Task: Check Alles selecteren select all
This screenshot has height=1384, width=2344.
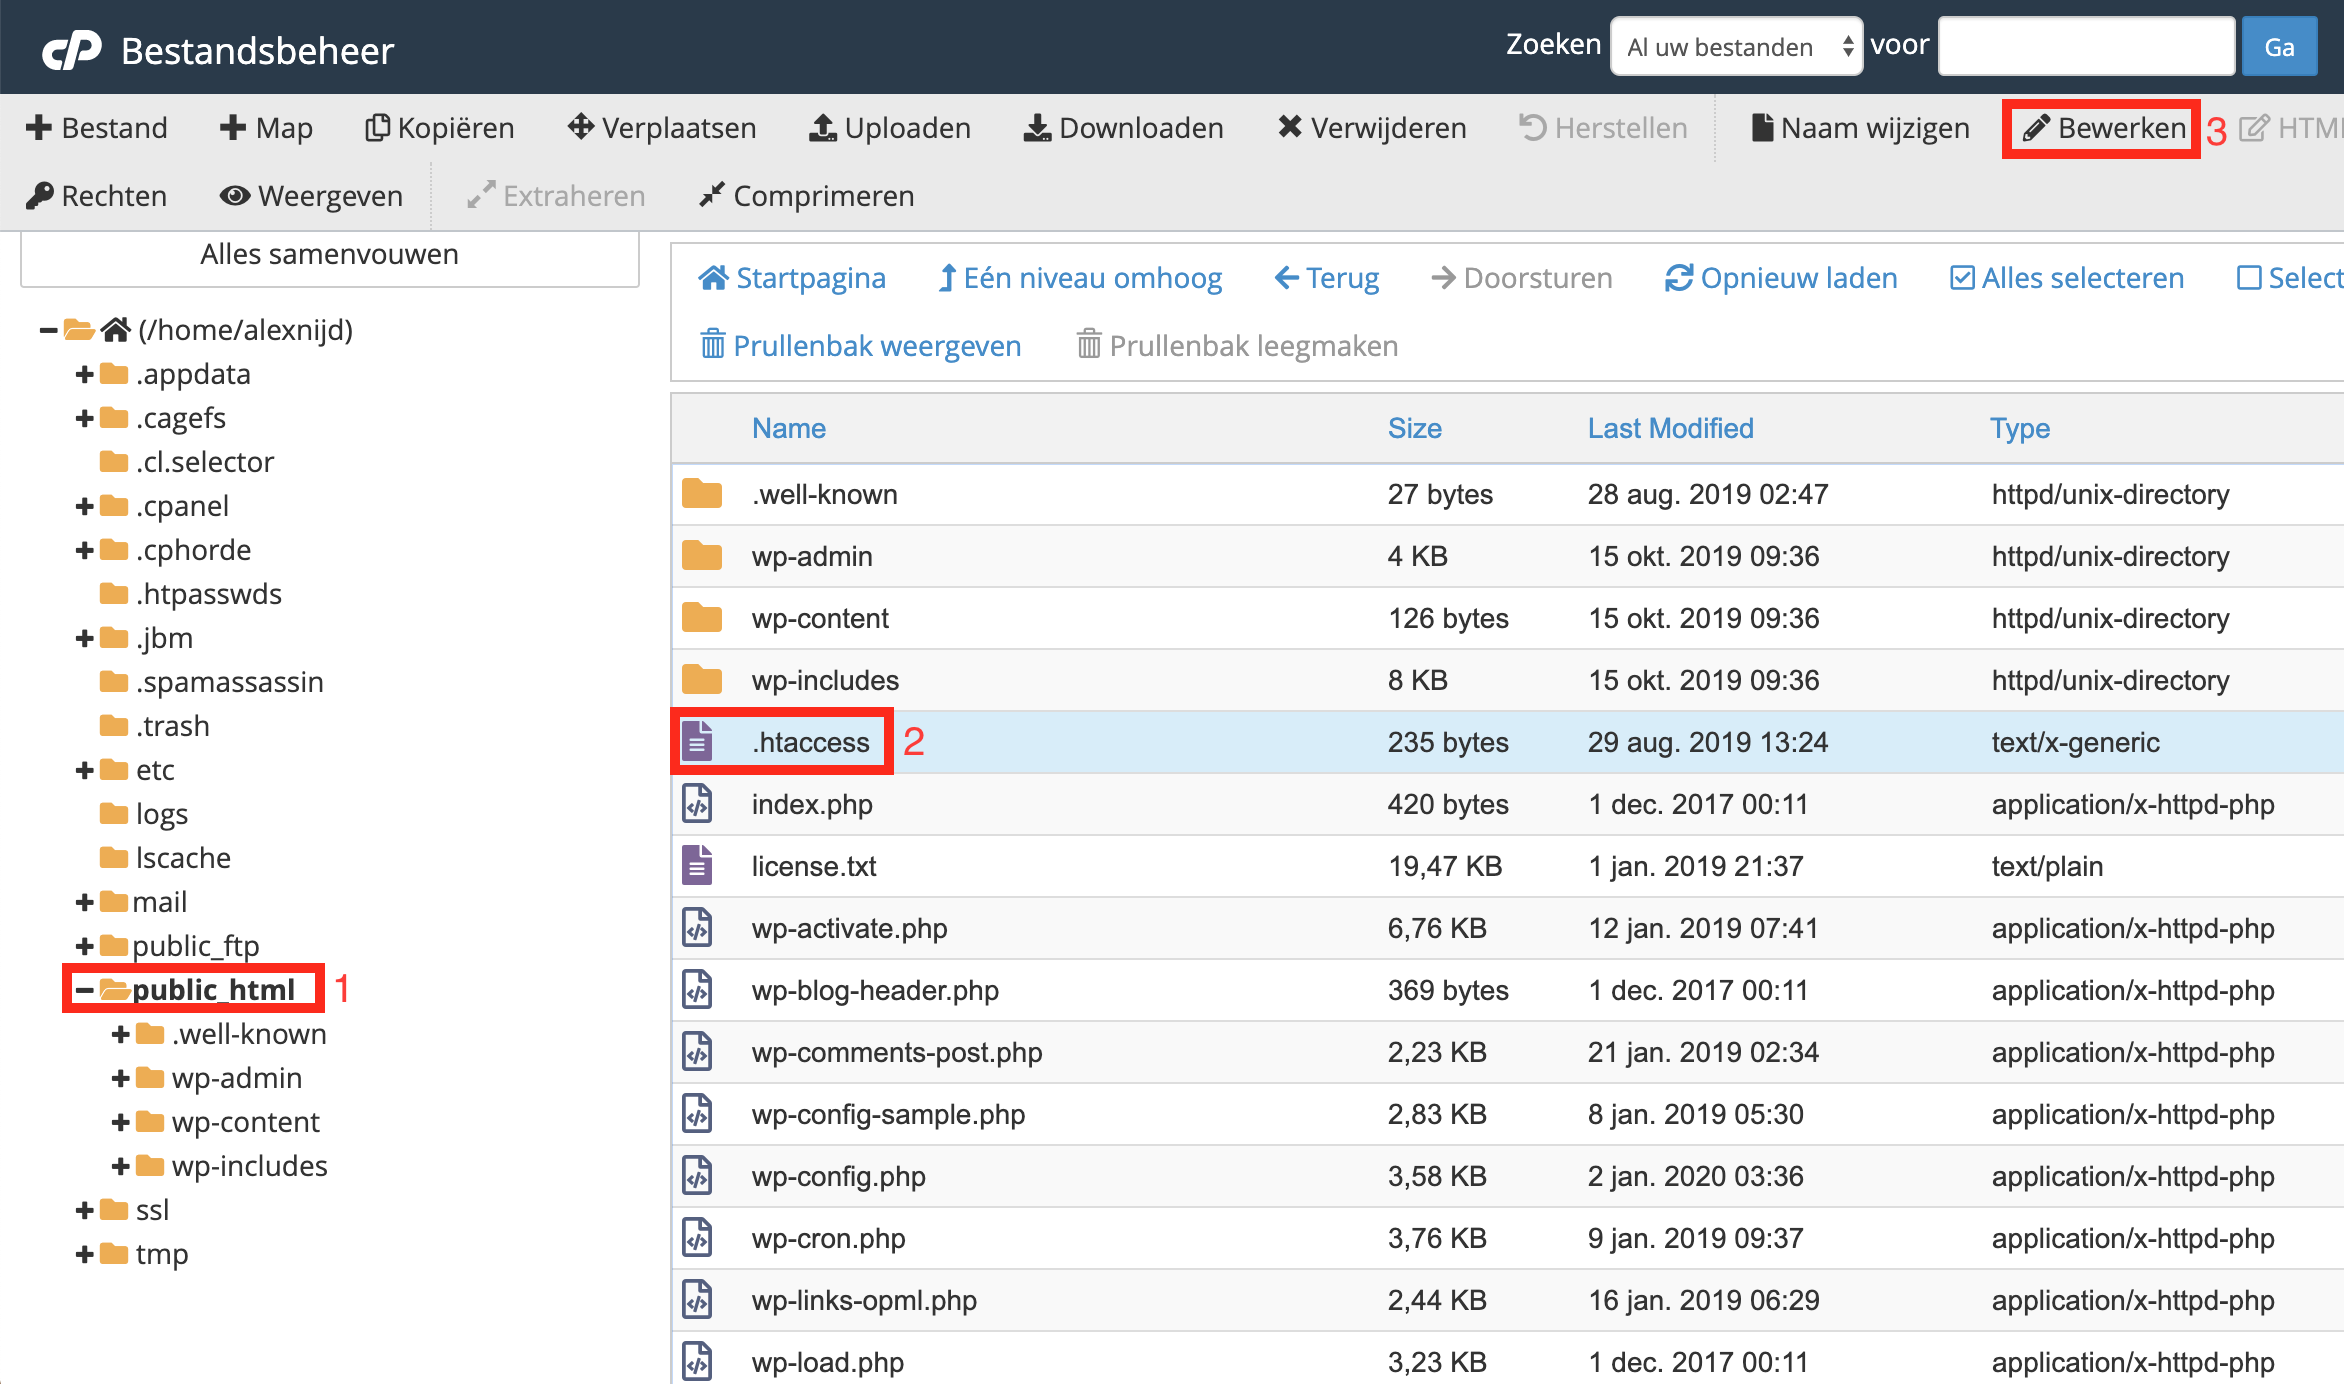Action: (2067, 278)
